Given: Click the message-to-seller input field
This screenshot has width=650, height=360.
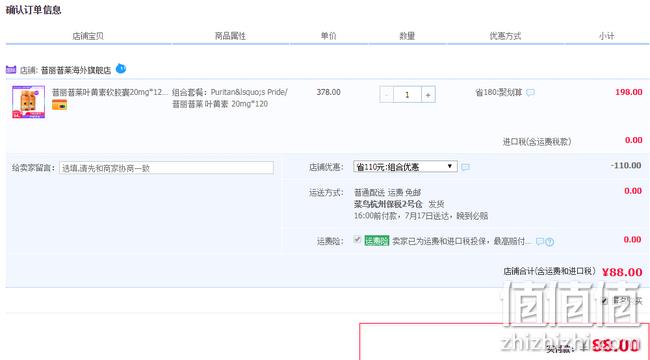Looking at the screenshot, I should click(x=166, y=168).
